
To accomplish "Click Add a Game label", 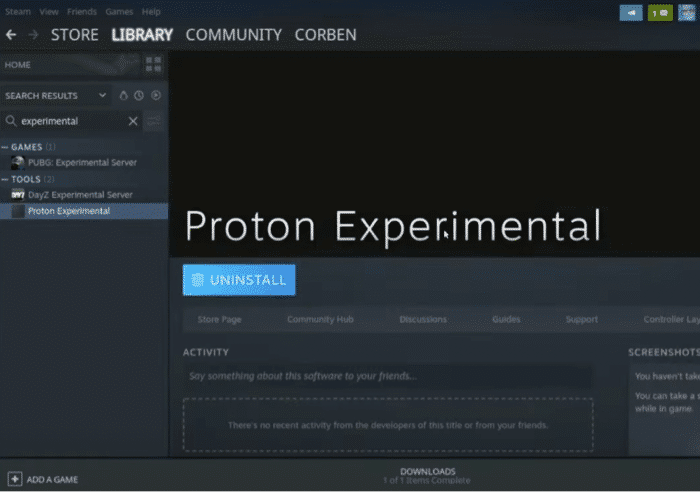I will 52,479.
